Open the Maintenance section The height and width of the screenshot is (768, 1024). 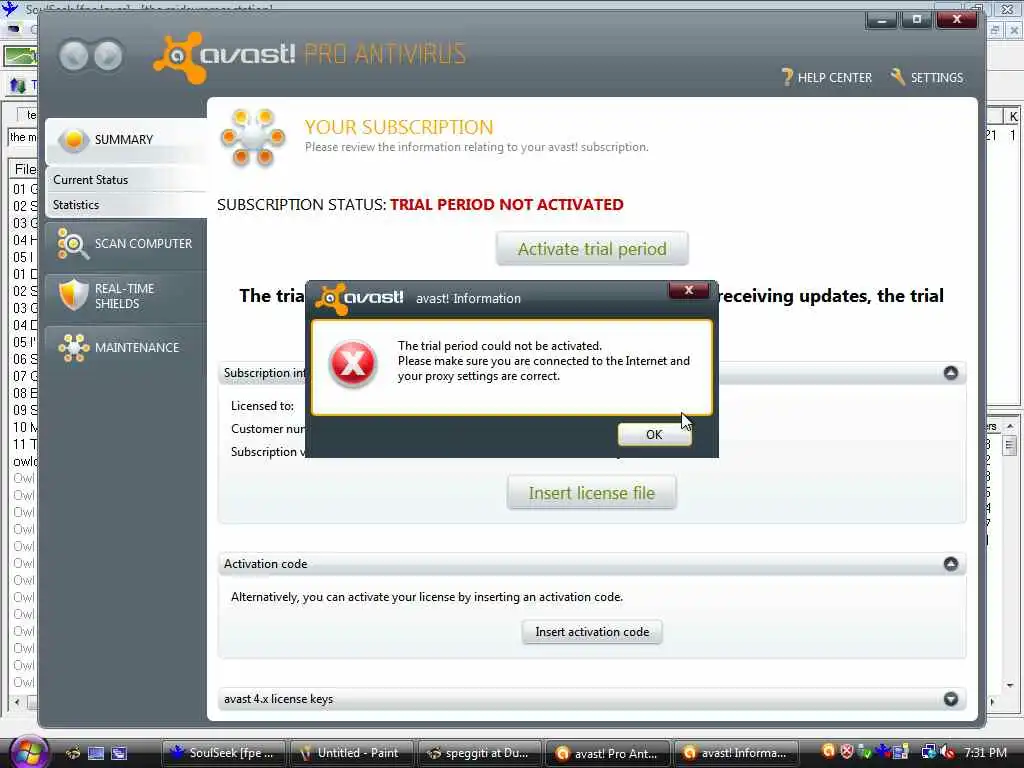(x=126, y=347)
